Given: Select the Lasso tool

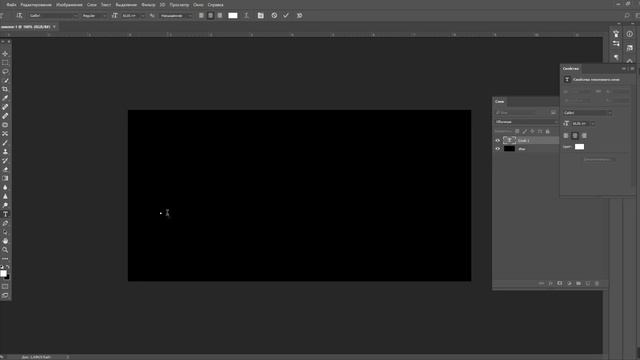Looking at the screenshot, I should [5, 72].
